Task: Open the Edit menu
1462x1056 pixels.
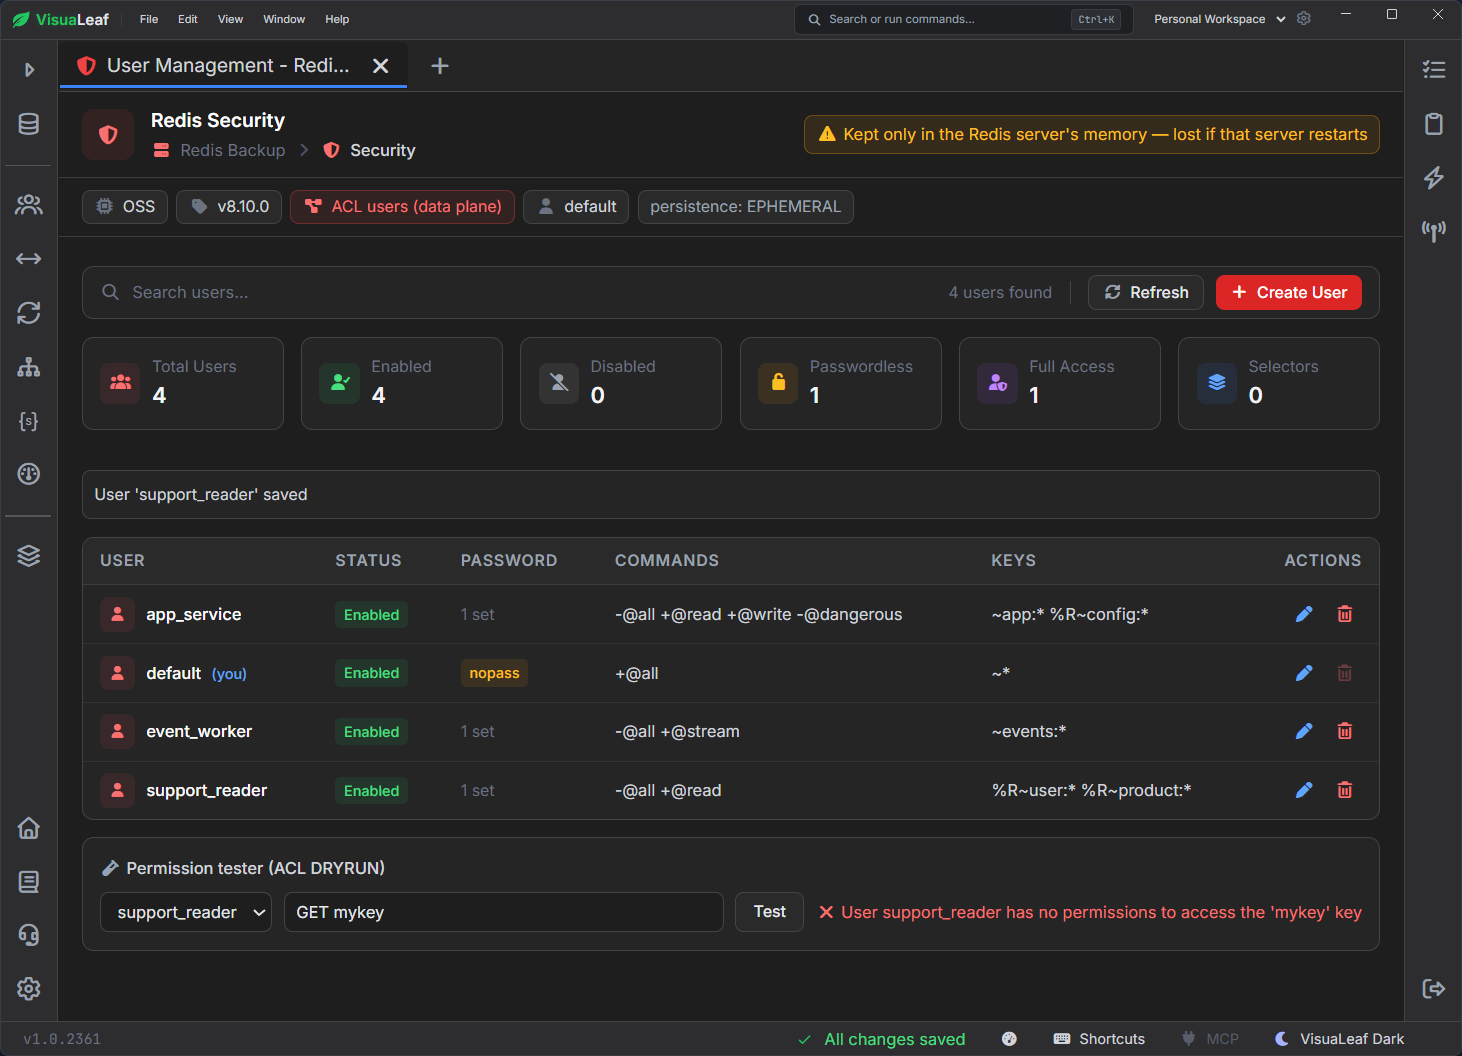Action: coord(188,19)
